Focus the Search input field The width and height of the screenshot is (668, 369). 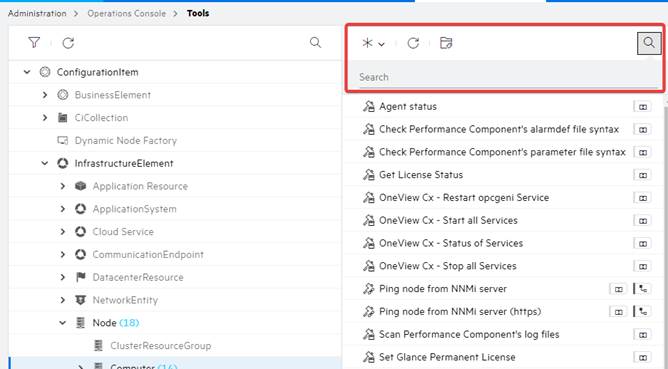click(508, 78)
